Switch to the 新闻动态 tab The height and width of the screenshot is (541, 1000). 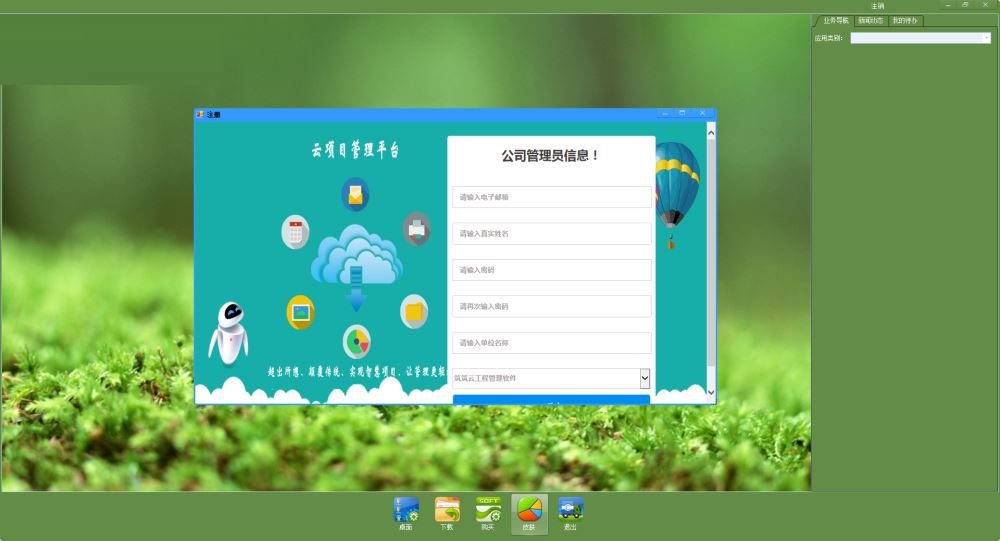[x=871, y=20]
